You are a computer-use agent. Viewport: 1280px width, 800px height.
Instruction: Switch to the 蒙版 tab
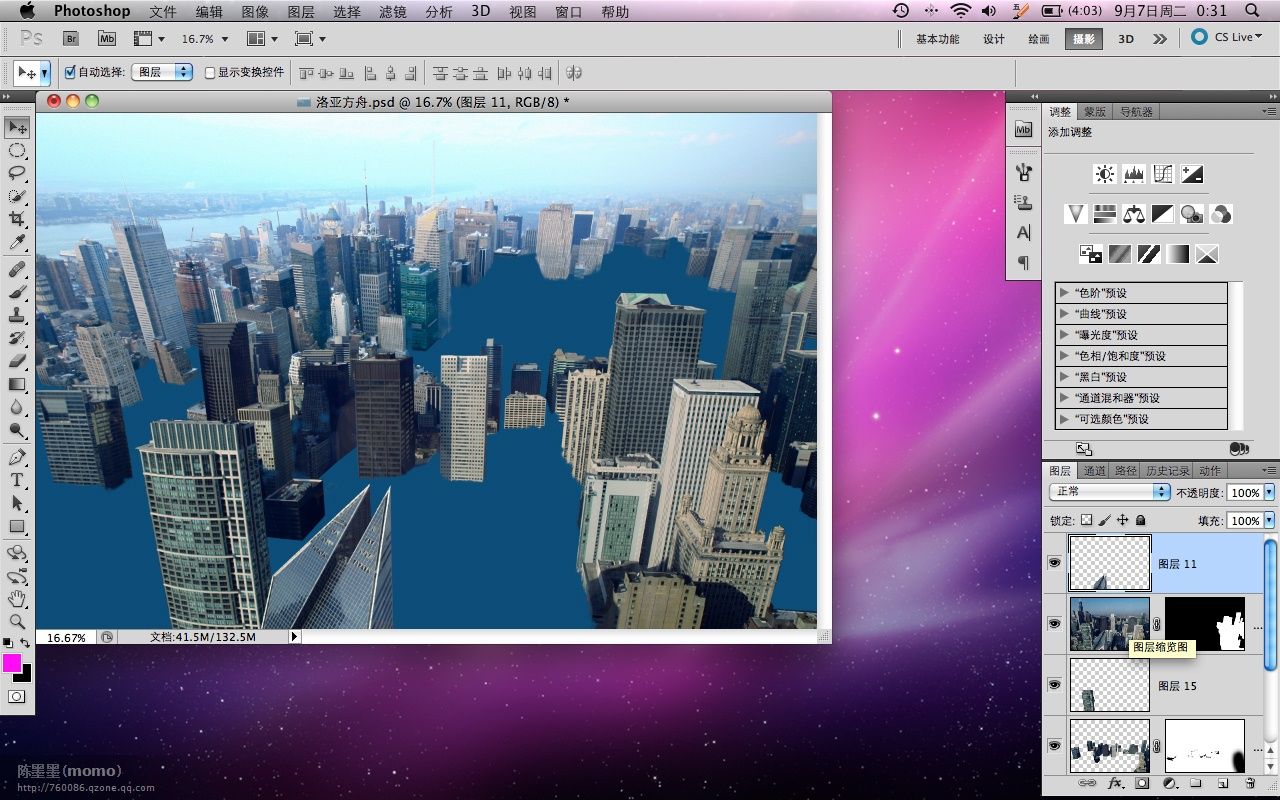[1095, 112]
